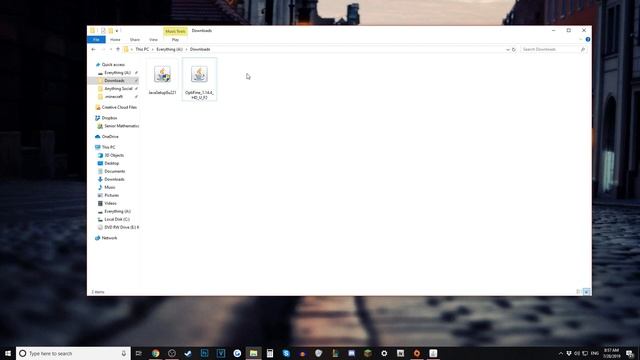The height and width of the screenshot is (360, 640).
Task: Click the Type here to search box
Action: coord(73,353)
